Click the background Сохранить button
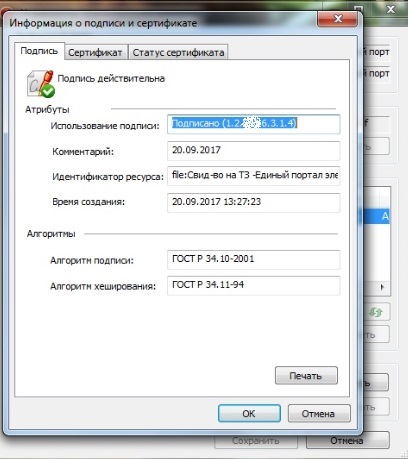The height and width of the screenshot is (459, 408). coord(256,441)
